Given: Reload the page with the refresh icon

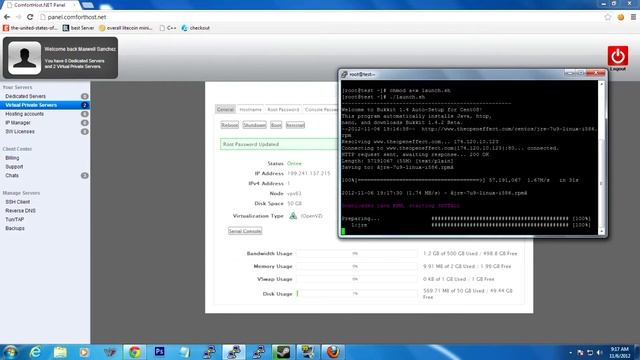Looking at the screenshot, I should coord(30,17).
